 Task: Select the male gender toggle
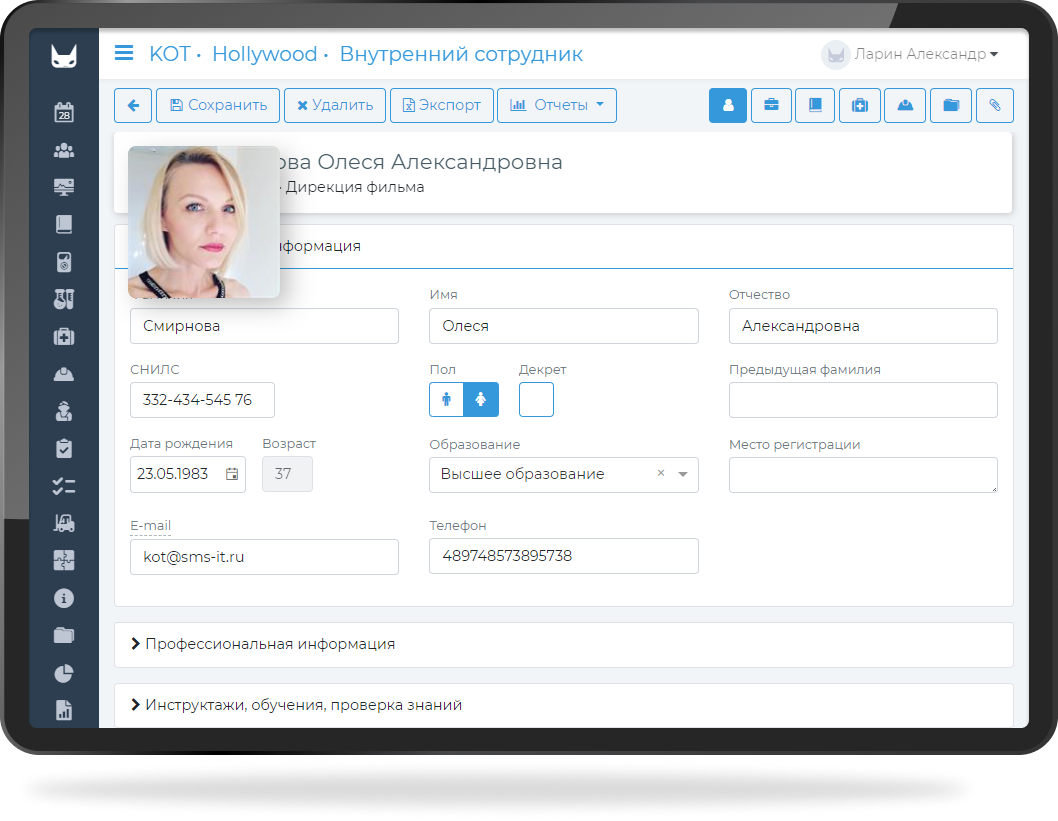pos(447,399)
